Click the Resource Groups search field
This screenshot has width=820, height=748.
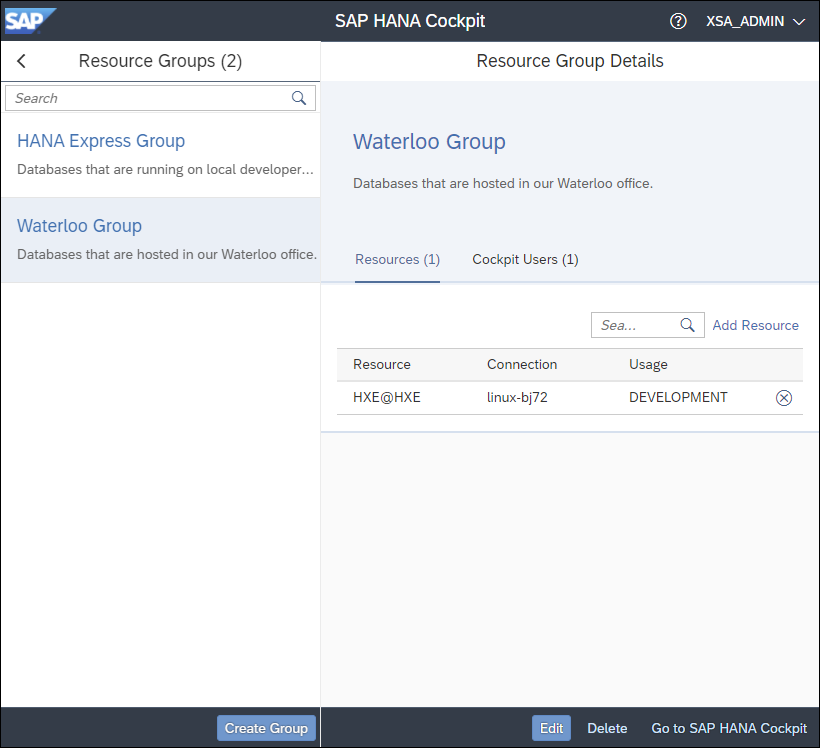coord(160,98)
